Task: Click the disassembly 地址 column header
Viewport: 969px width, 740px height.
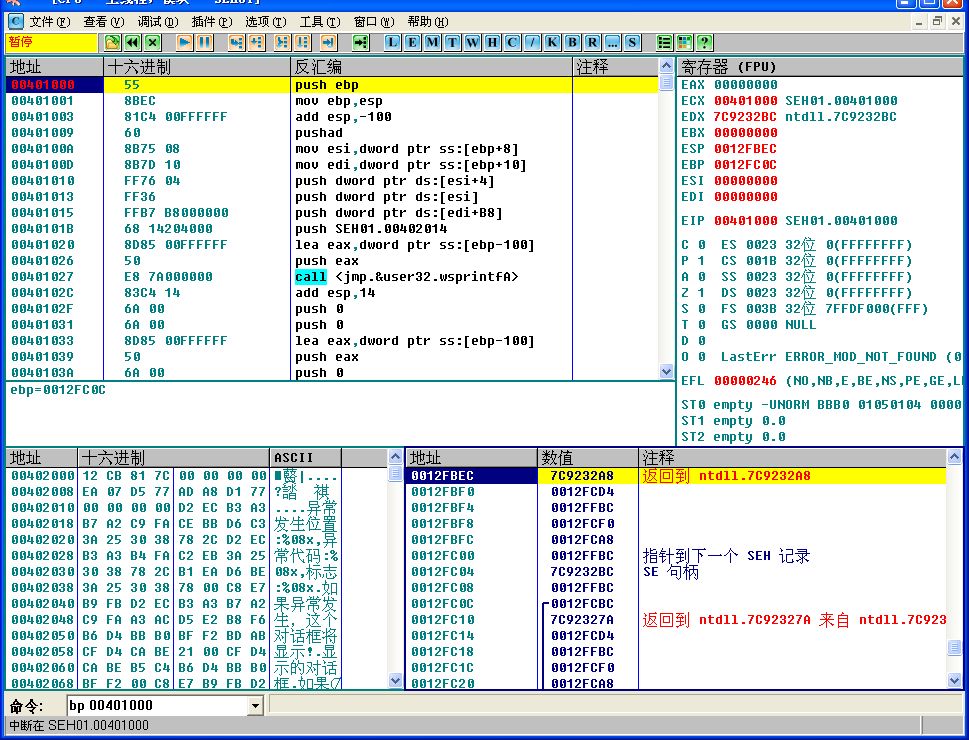Action: point(54,66)
